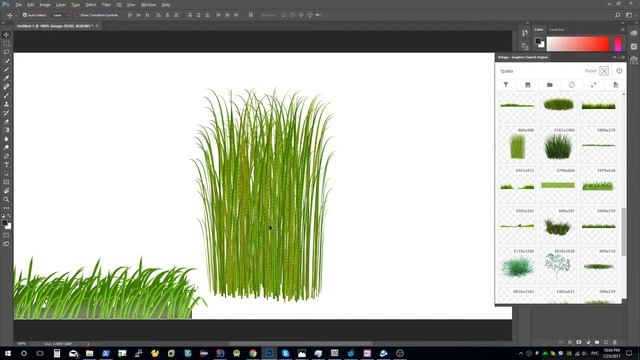
Task: Click the align left edges icon
Action: pyautogui.click(x=158, y=15)
